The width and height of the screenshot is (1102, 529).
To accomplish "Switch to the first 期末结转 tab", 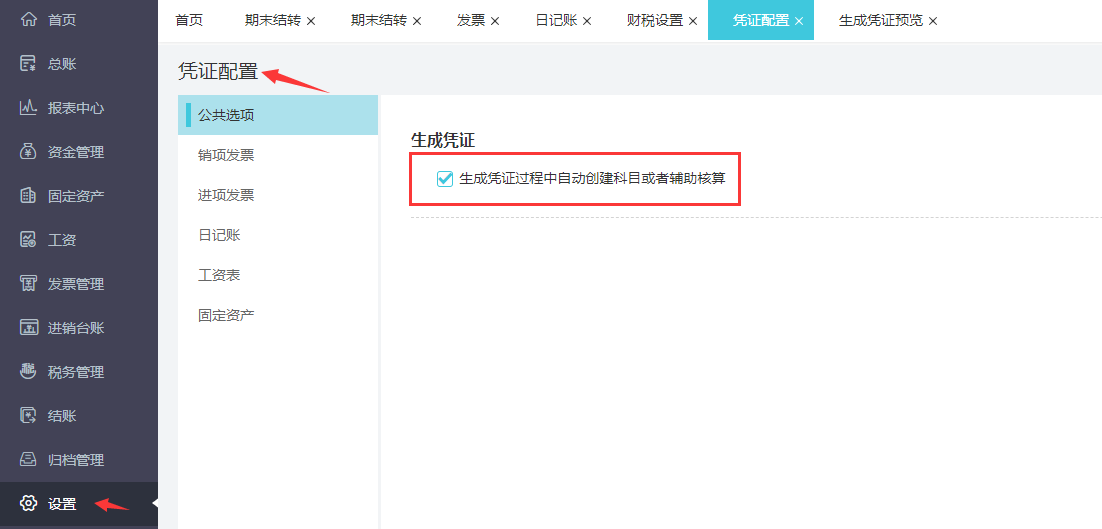I will 273,20.
